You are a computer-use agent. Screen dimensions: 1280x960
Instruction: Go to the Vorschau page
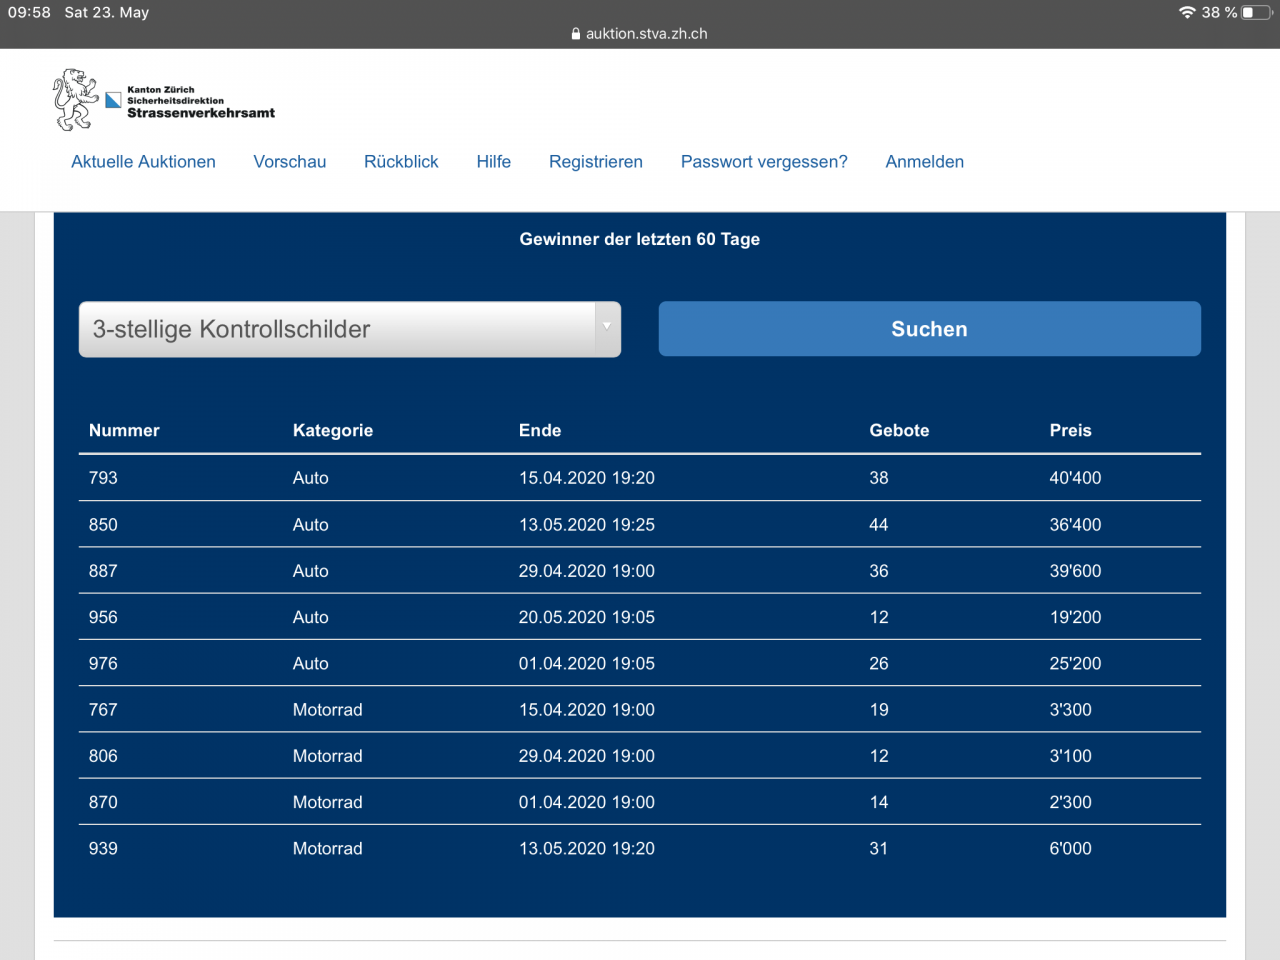(x=289, y=162)
